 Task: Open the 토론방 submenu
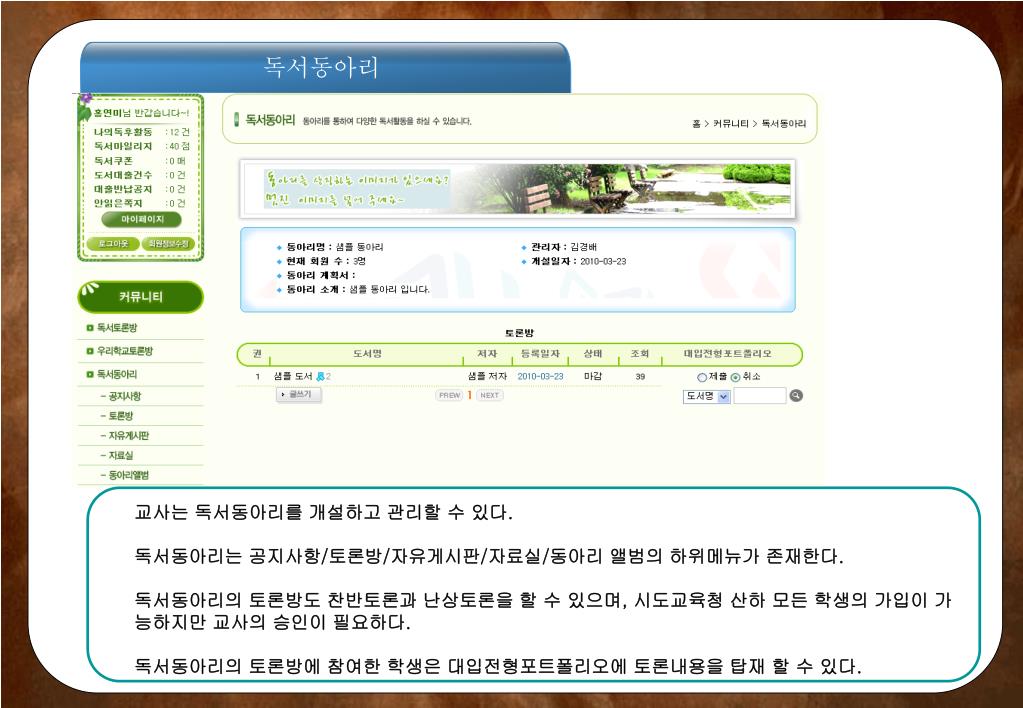(x=120, y=416)
